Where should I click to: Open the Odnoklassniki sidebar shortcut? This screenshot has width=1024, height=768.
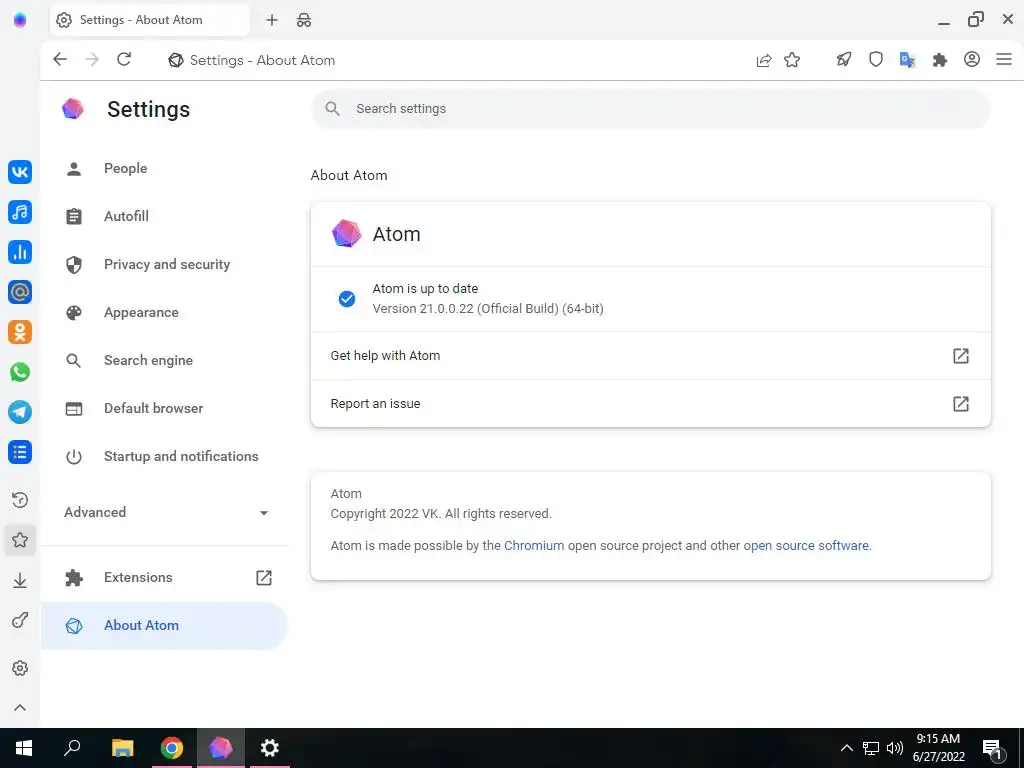[x=20, y=332]
